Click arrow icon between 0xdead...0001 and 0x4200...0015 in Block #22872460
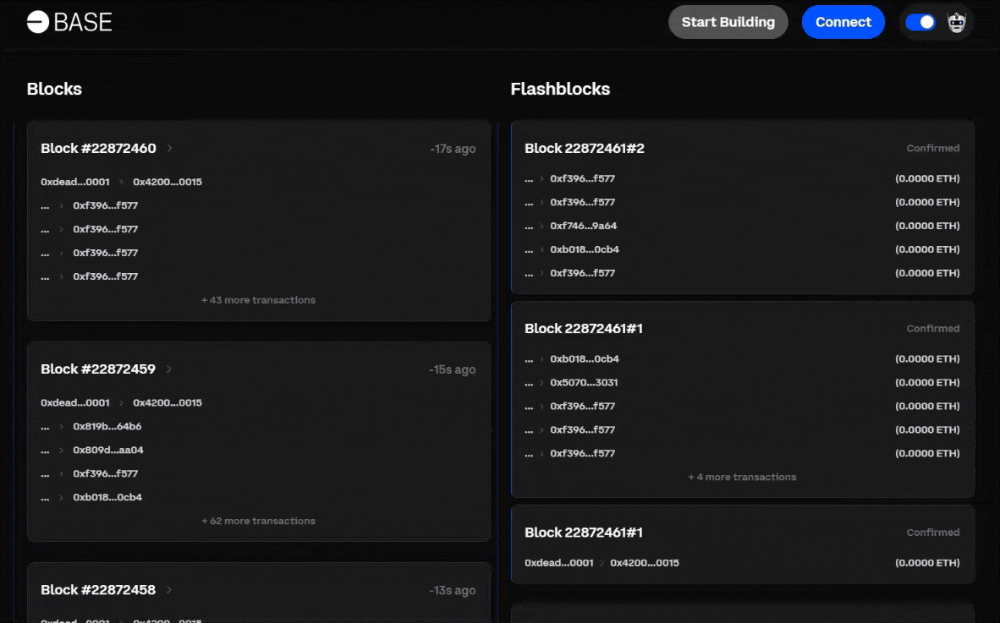Screen dimensions: 1000x623 (x=121, y=182)
